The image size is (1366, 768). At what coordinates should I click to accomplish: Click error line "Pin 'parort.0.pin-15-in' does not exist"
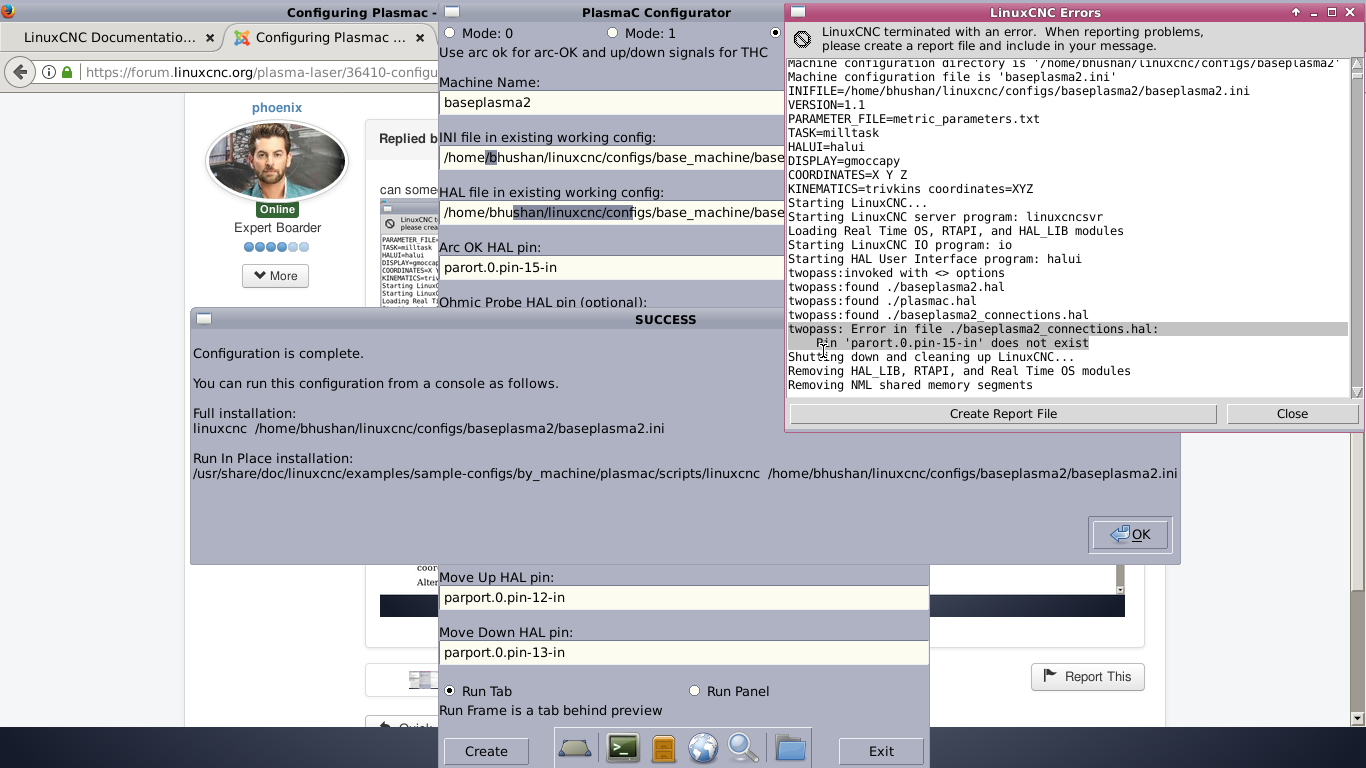(952, 343)
